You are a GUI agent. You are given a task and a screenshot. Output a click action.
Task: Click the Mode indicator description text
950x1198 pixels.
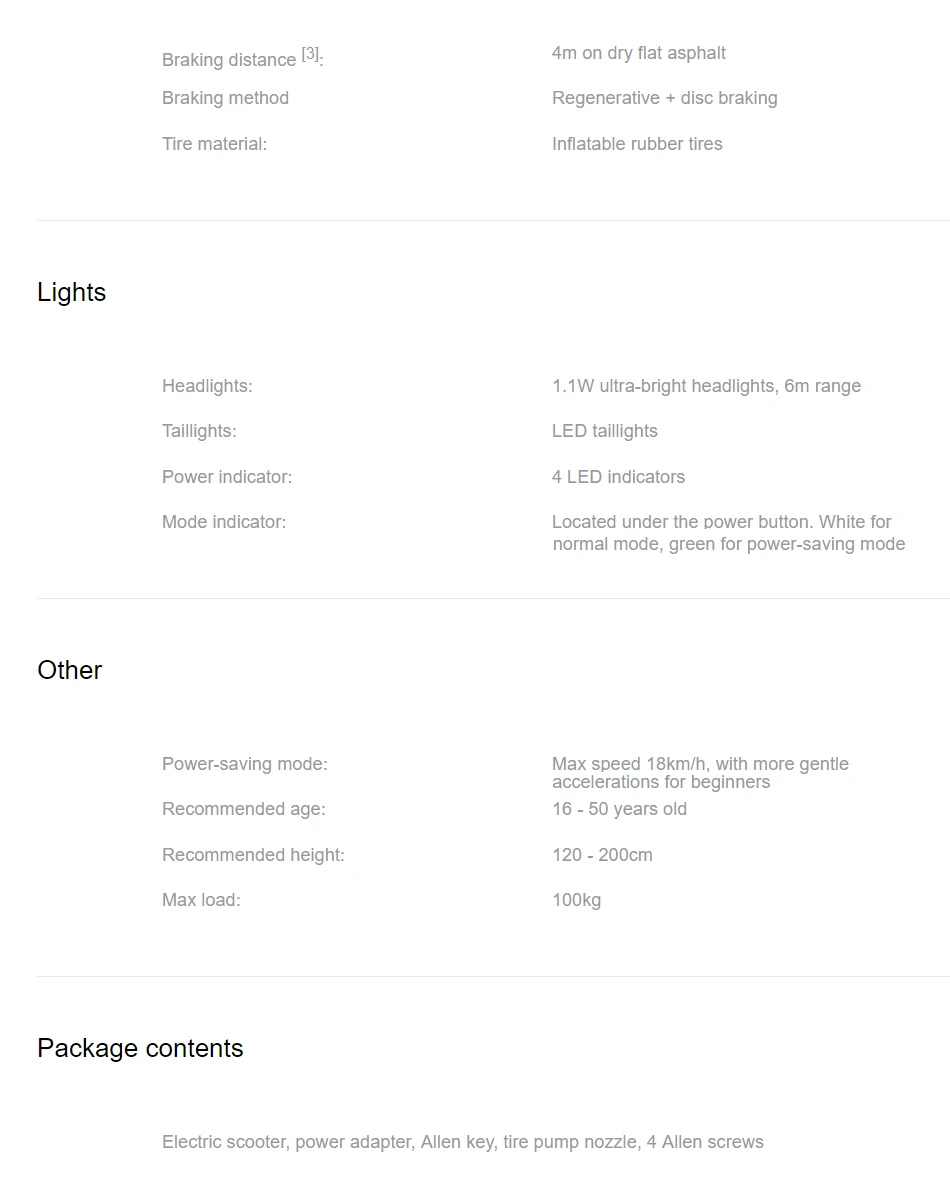[728, 533]
